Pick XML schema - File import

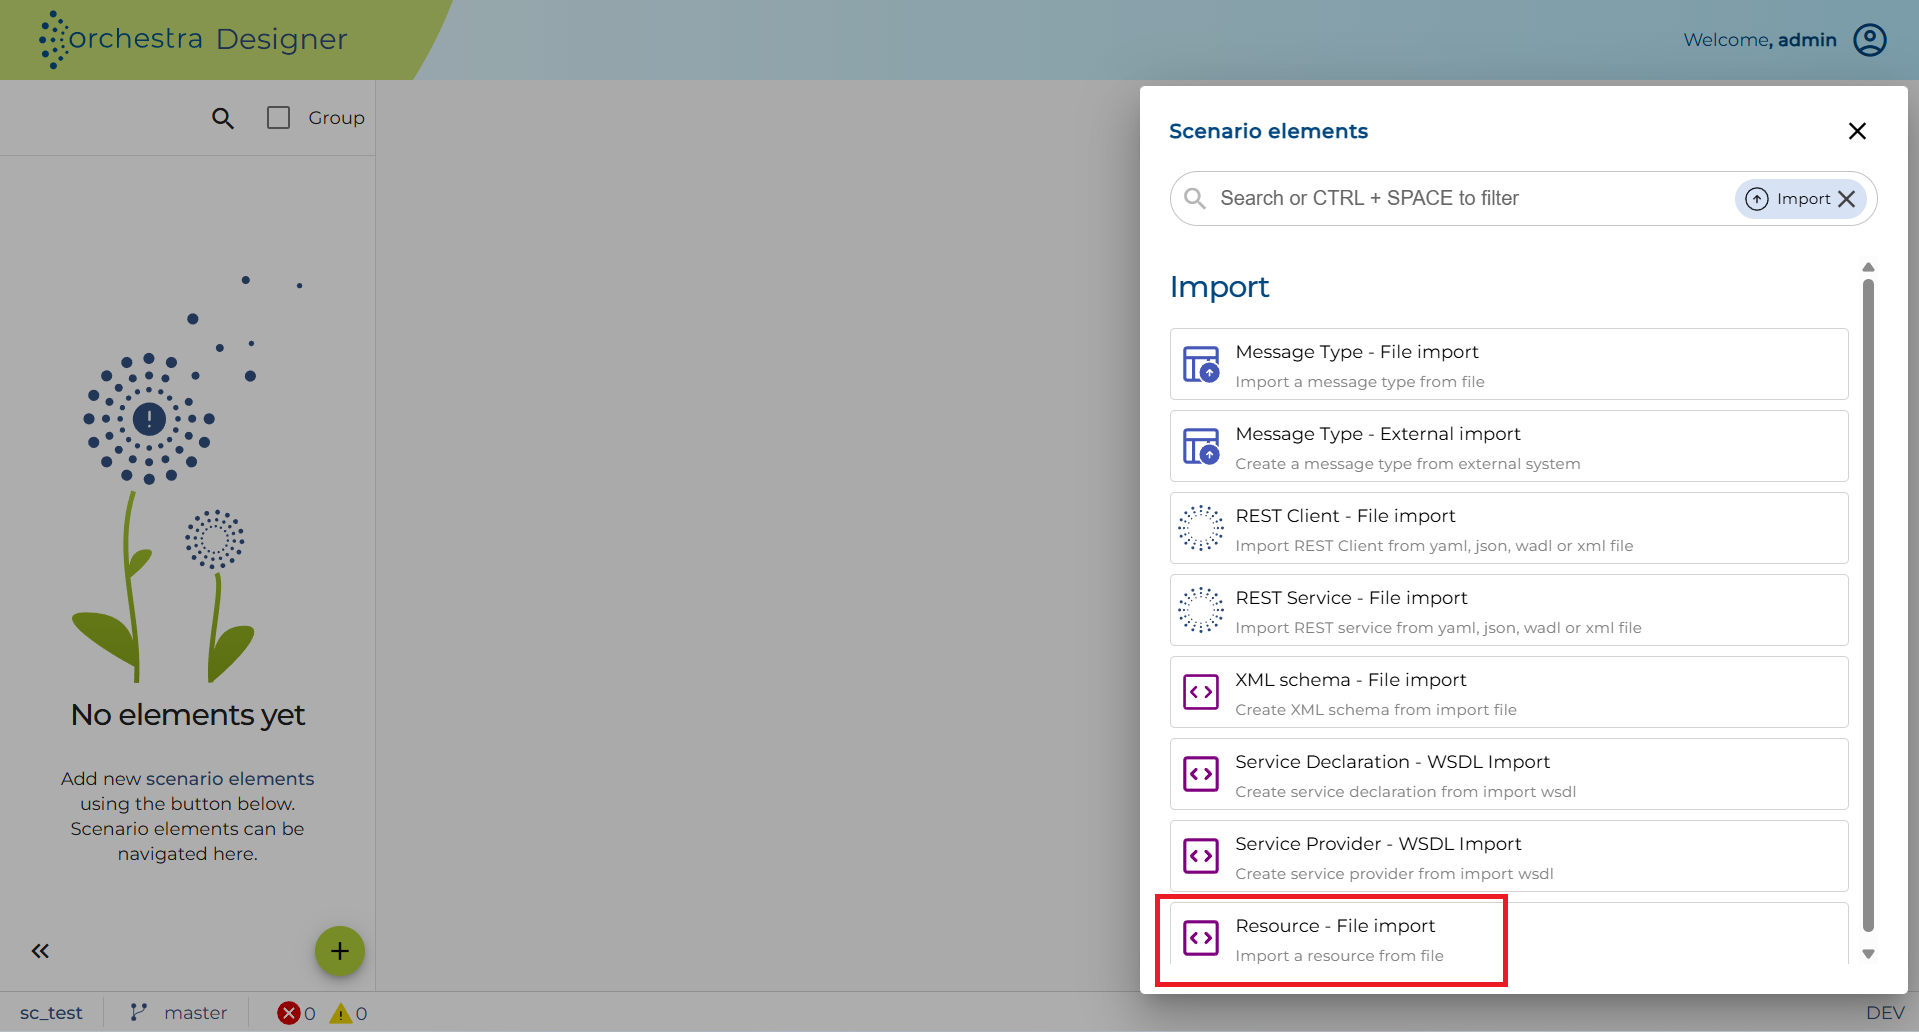[x=1509, y=692]
